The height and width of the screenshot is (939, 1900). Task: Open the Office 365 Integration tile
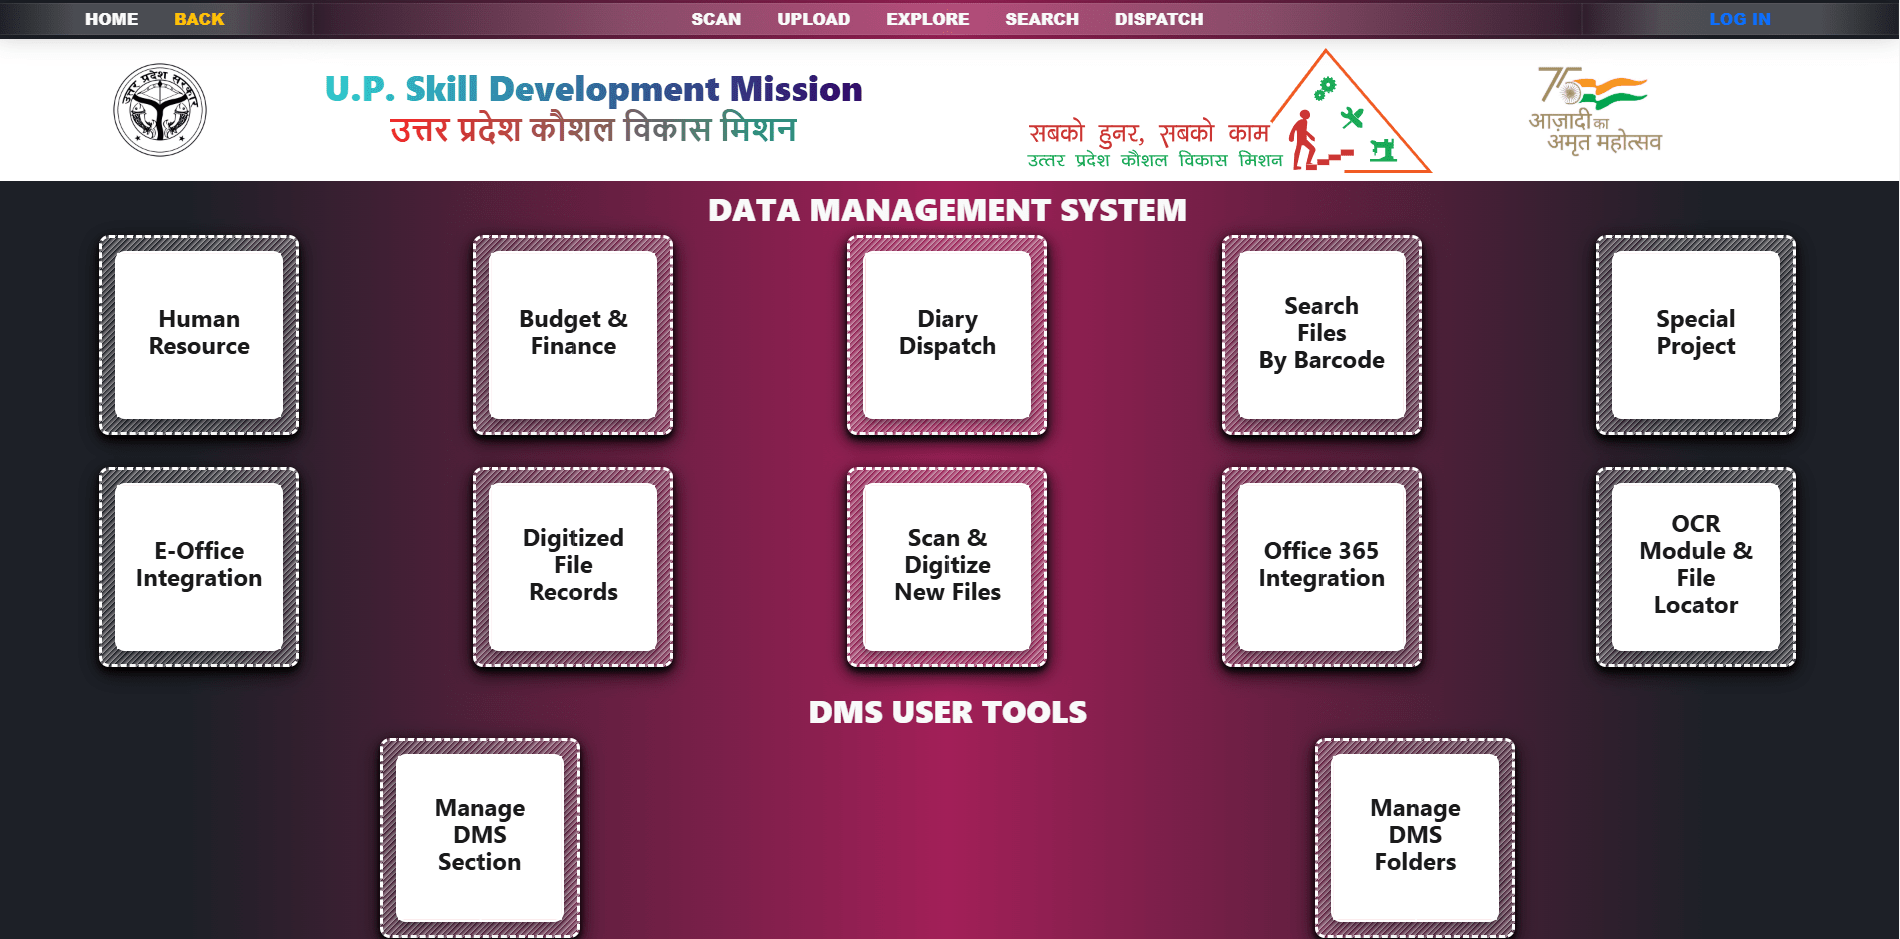pyautogui.click(x=1322, y=567)
